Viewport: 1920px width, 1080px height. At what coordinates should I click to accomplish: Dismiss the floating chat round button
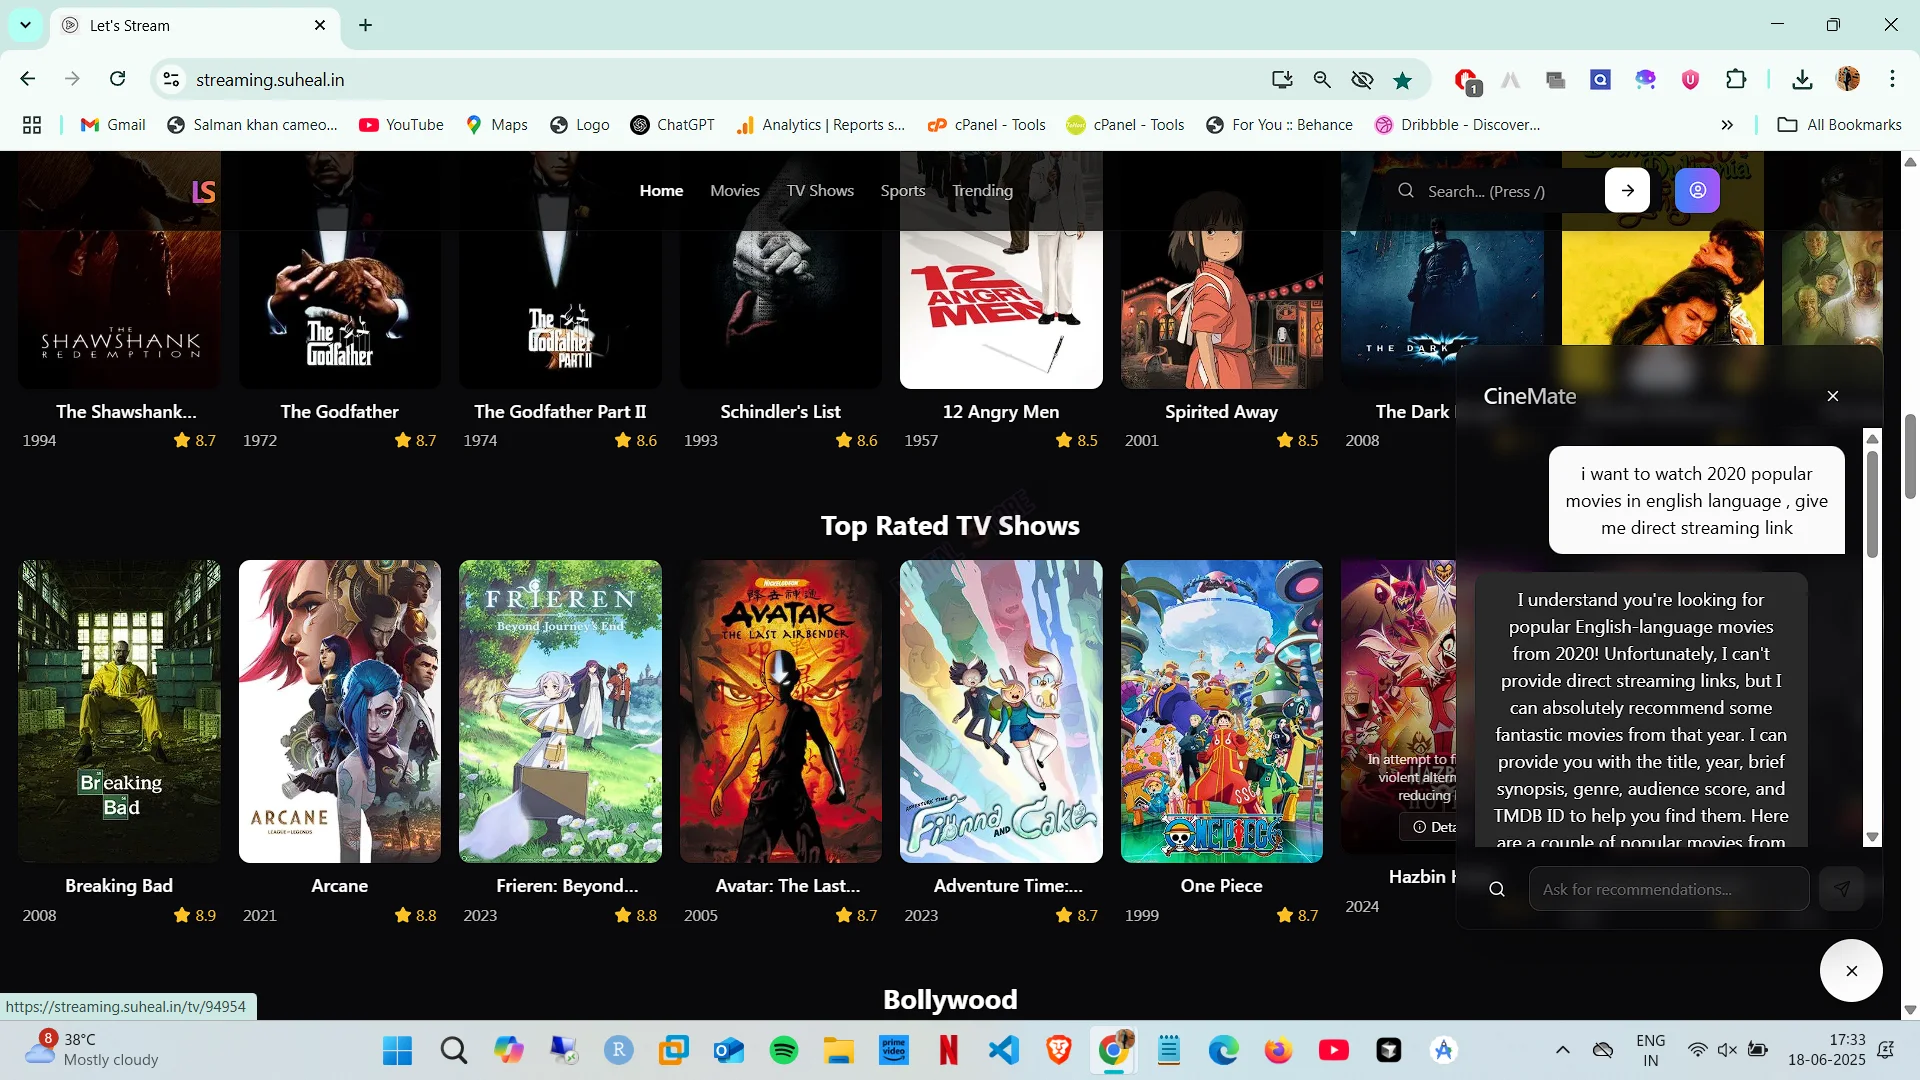(x=1851, y=970)
